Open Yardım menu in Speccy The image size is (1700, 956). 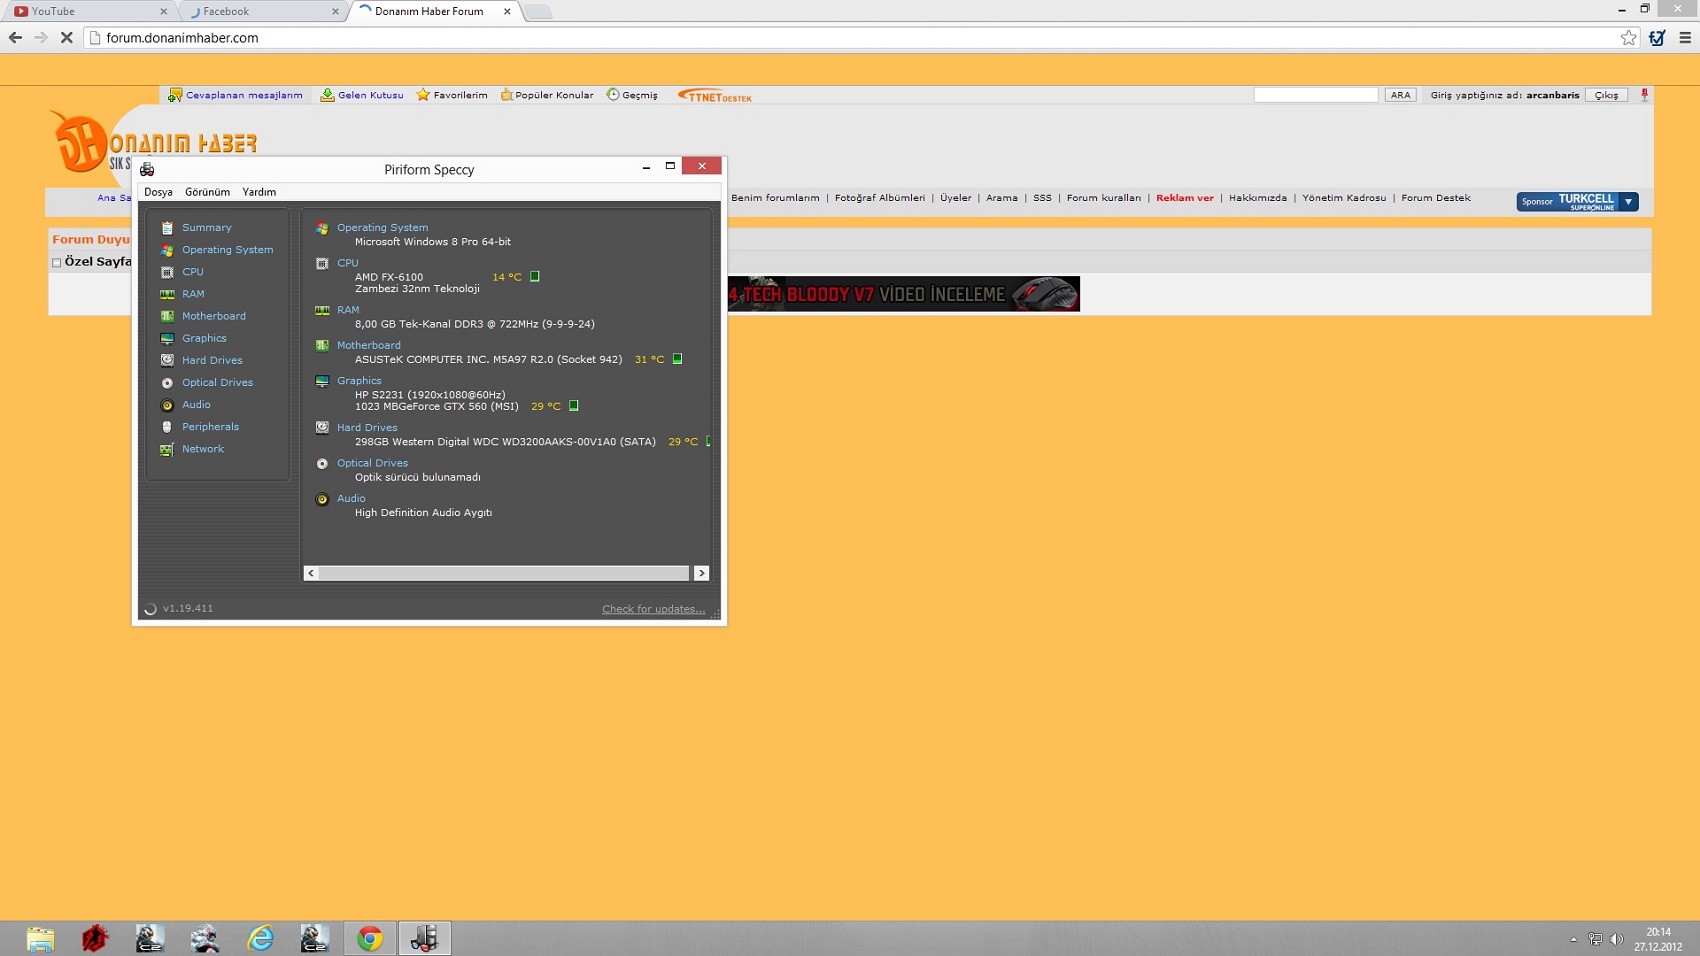point(259,192)
